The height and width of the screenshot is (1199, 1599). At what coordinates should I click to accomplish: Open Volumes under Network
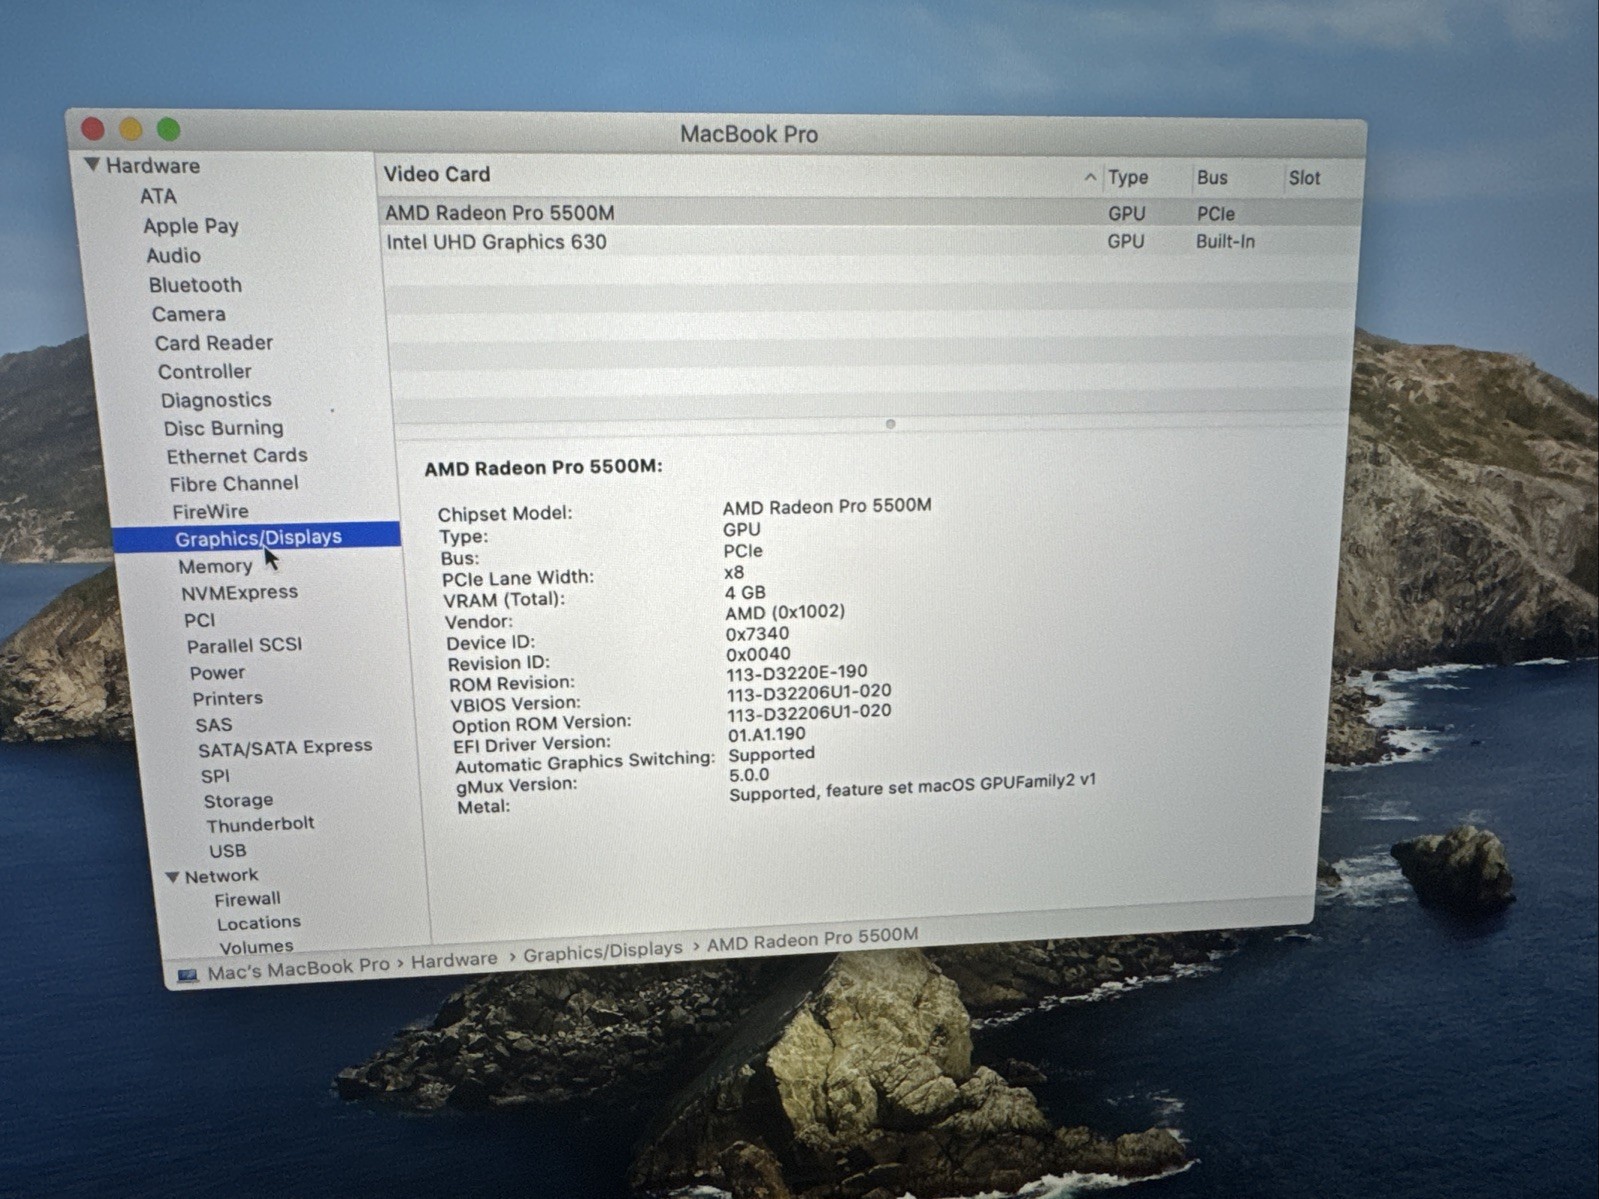[x=256, y=946]
